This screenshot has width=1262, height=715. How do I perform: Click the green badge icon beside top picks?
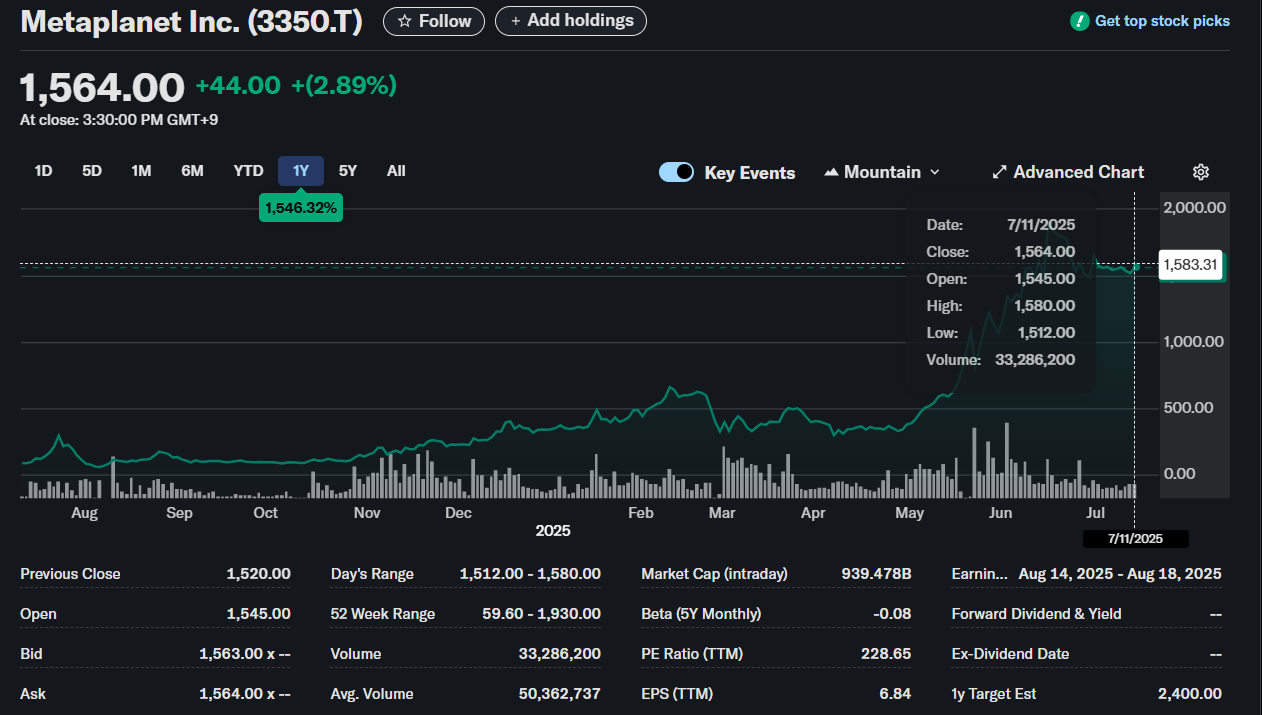[x=1079, y=21]
